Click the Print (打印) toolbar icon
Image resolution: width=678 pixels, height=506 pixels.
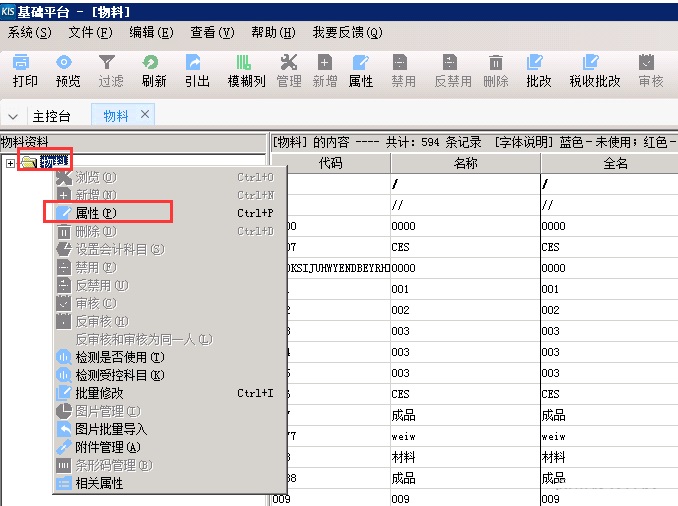(25, 70)
